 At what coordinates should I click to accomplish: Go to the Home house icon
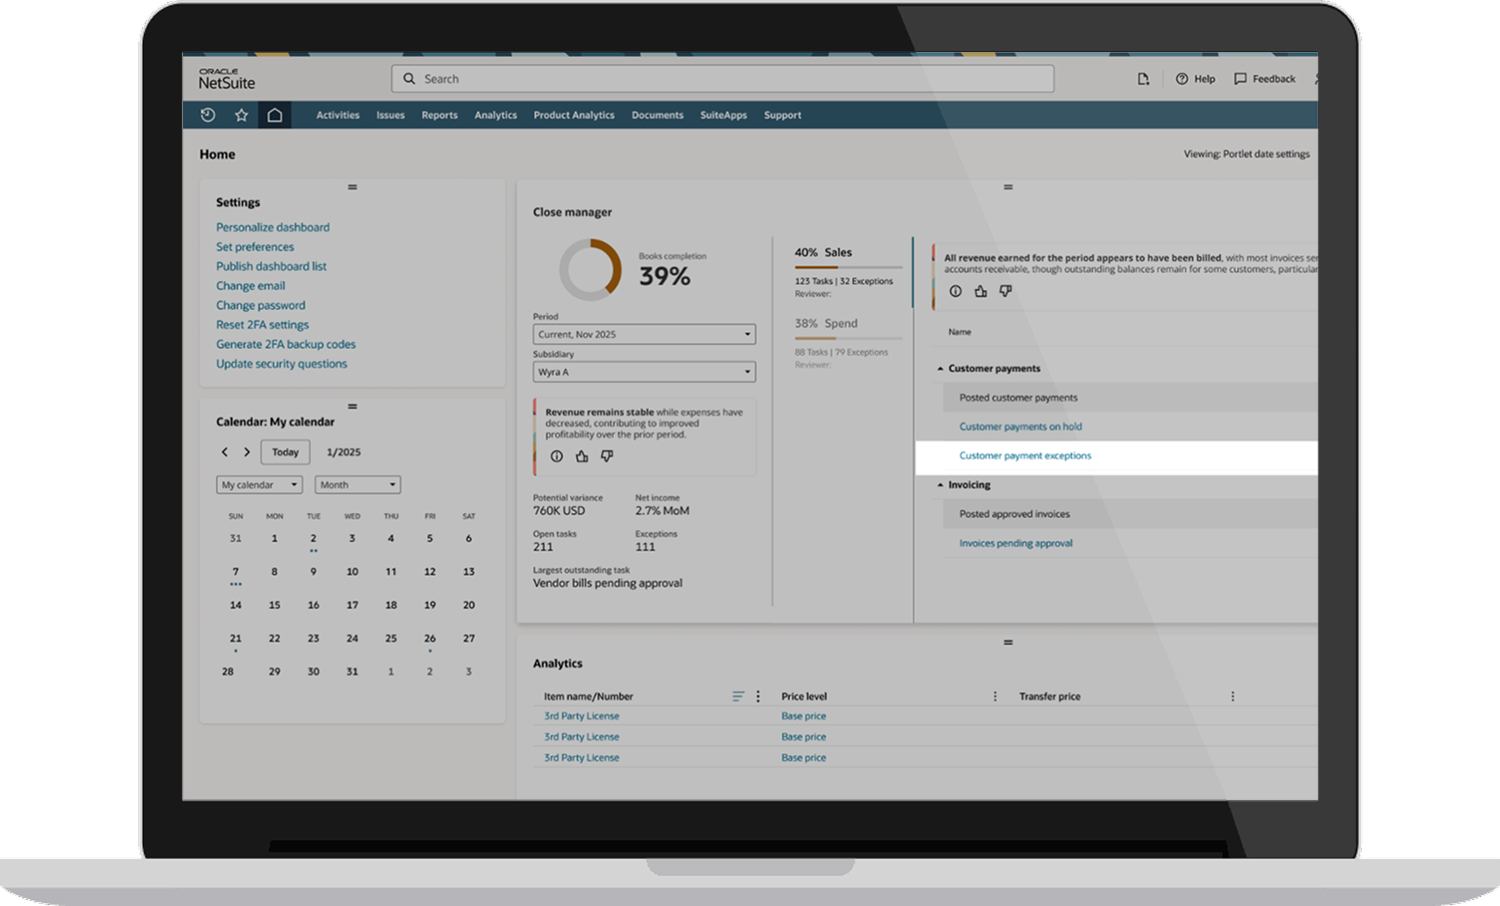pos(274,115)
